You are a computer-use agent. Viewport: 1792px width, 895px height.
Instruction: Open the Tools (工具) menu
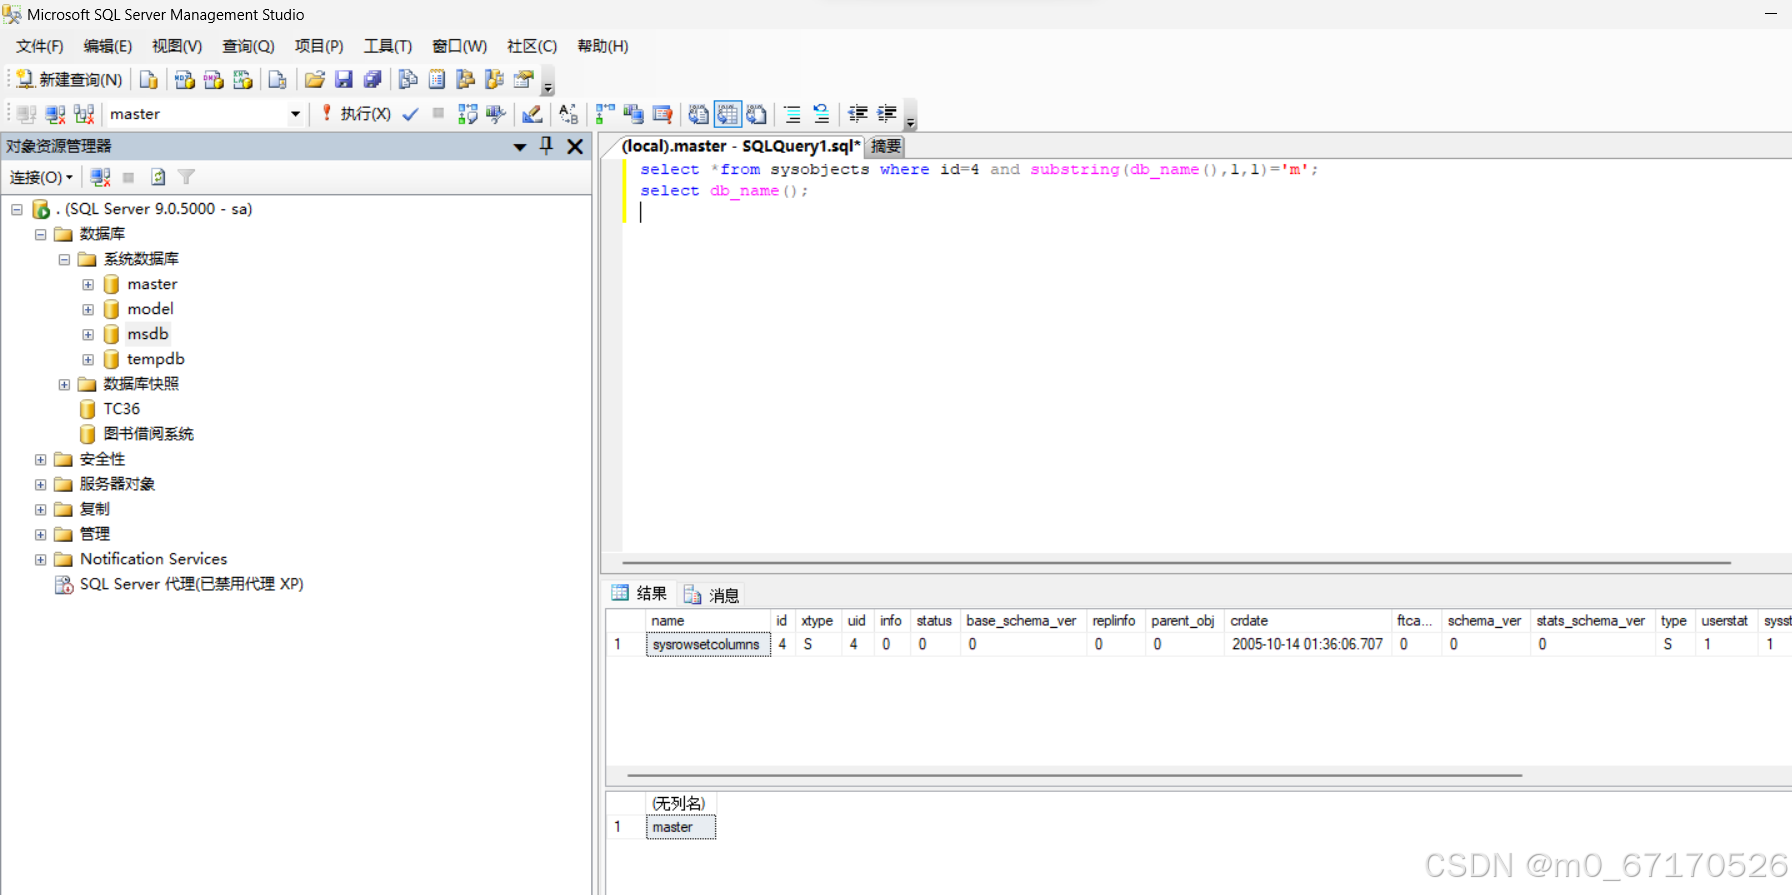pos(388,46)
